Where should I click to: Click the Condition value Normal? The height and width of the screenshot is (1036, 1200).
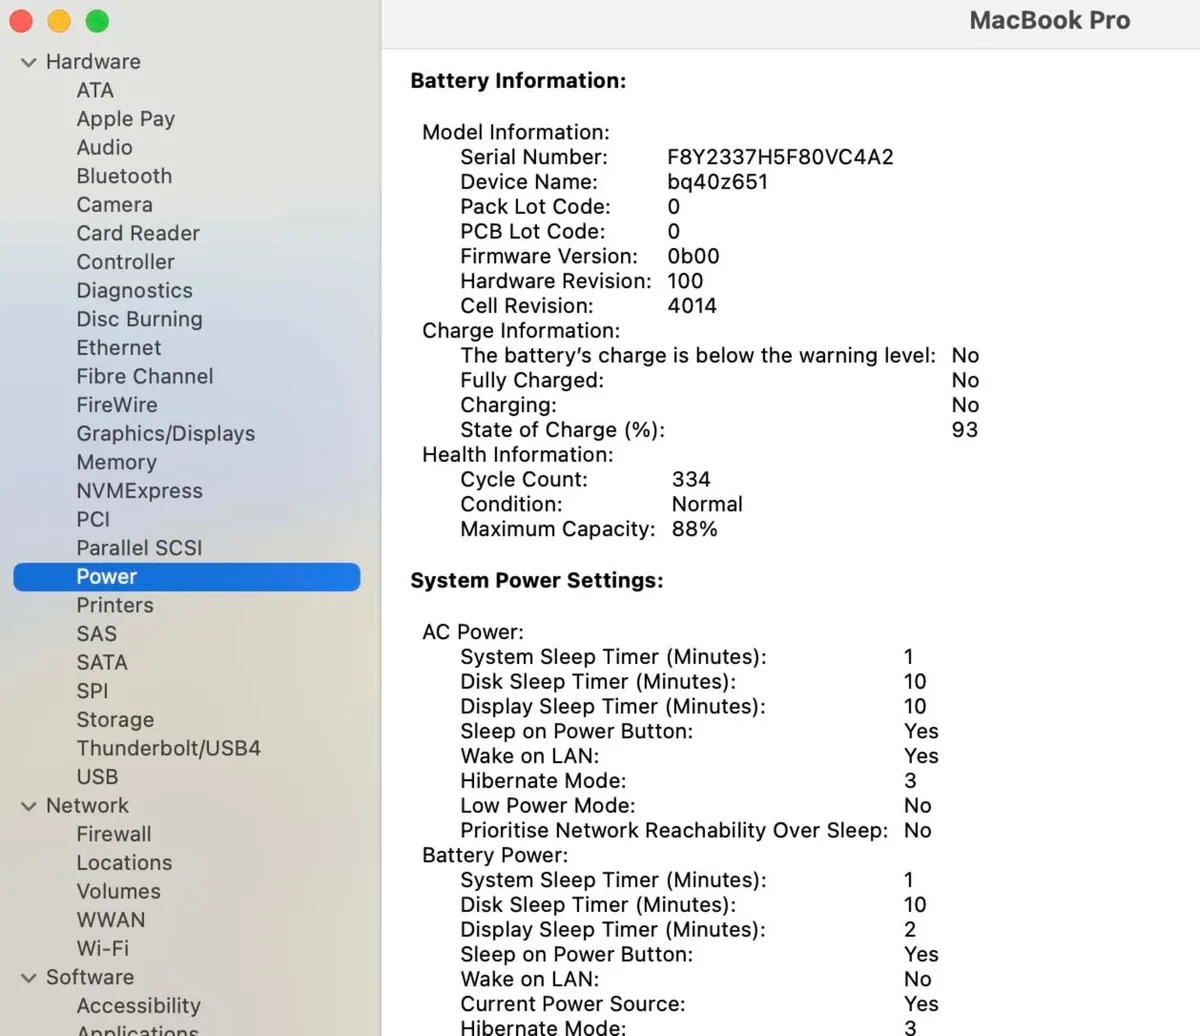(x=707, y=505)
